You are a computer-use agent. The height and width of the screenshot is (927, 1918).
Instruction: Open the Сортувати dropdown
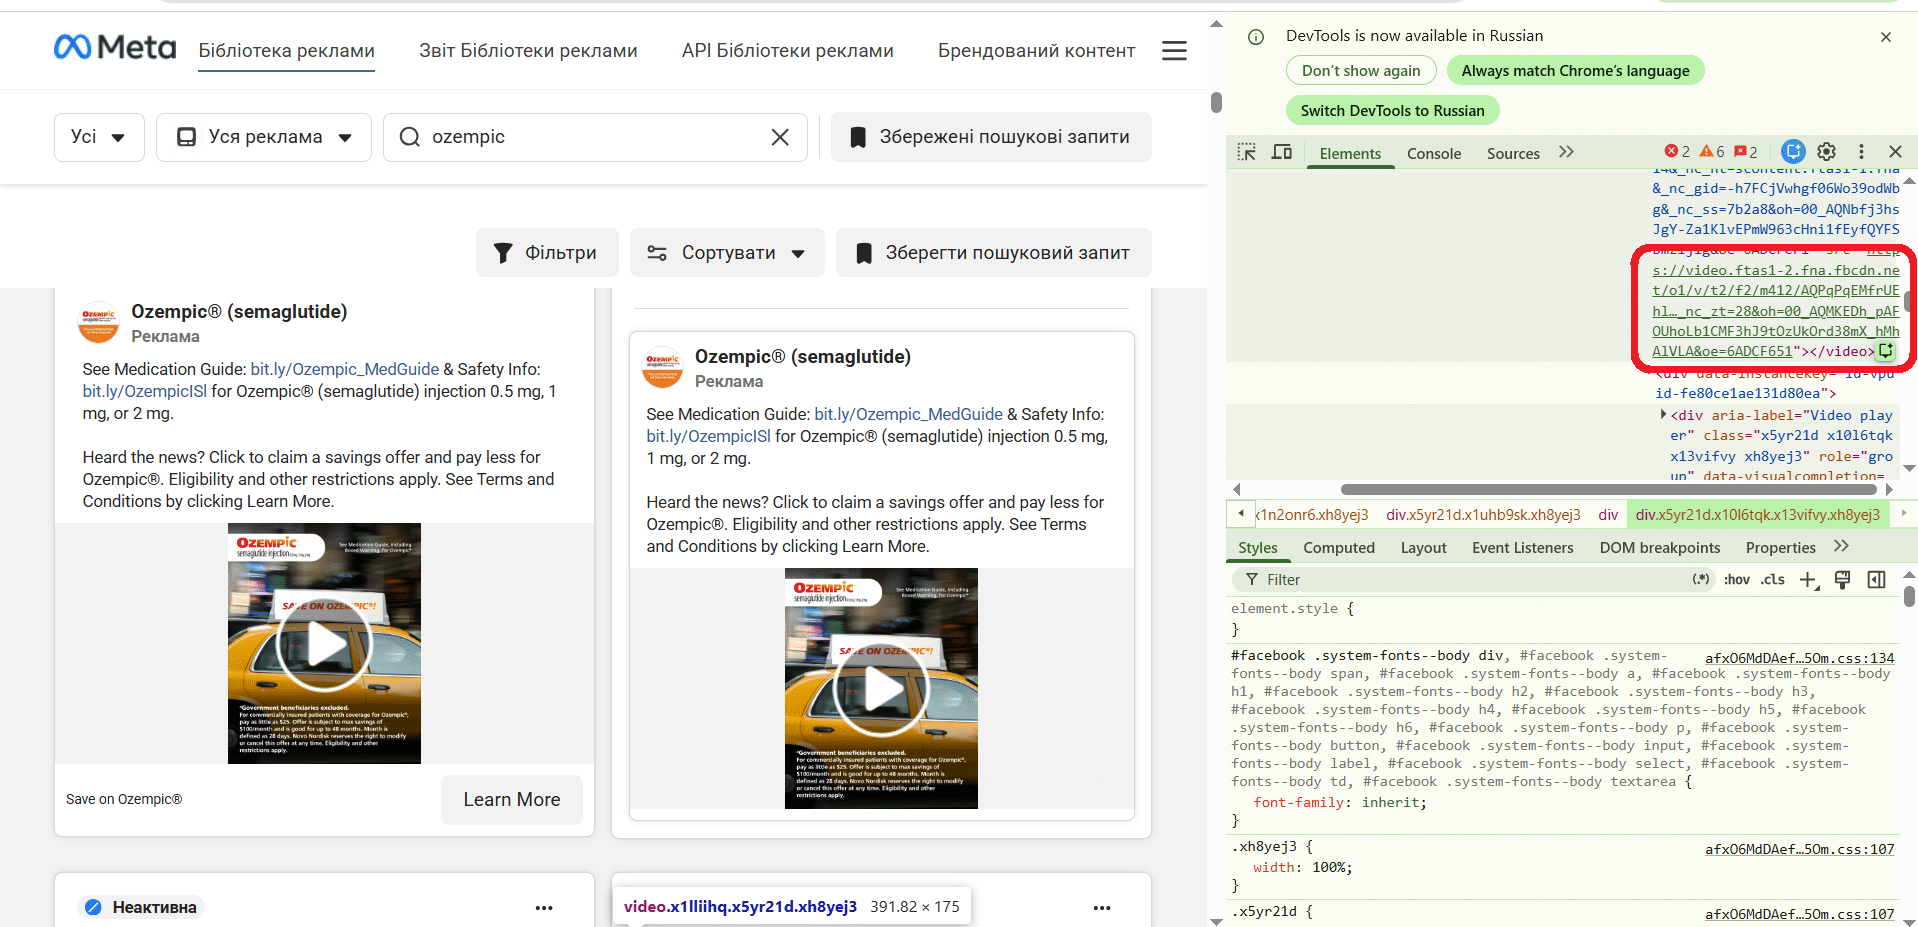pos(727,253)
